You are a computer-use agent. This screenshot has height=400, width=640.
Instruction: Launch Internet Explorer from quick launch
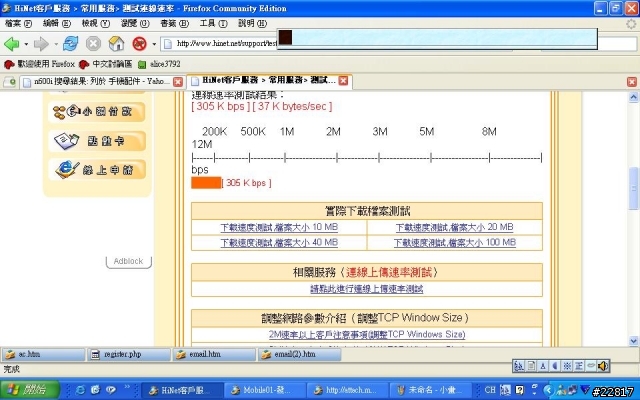point(80,390)
